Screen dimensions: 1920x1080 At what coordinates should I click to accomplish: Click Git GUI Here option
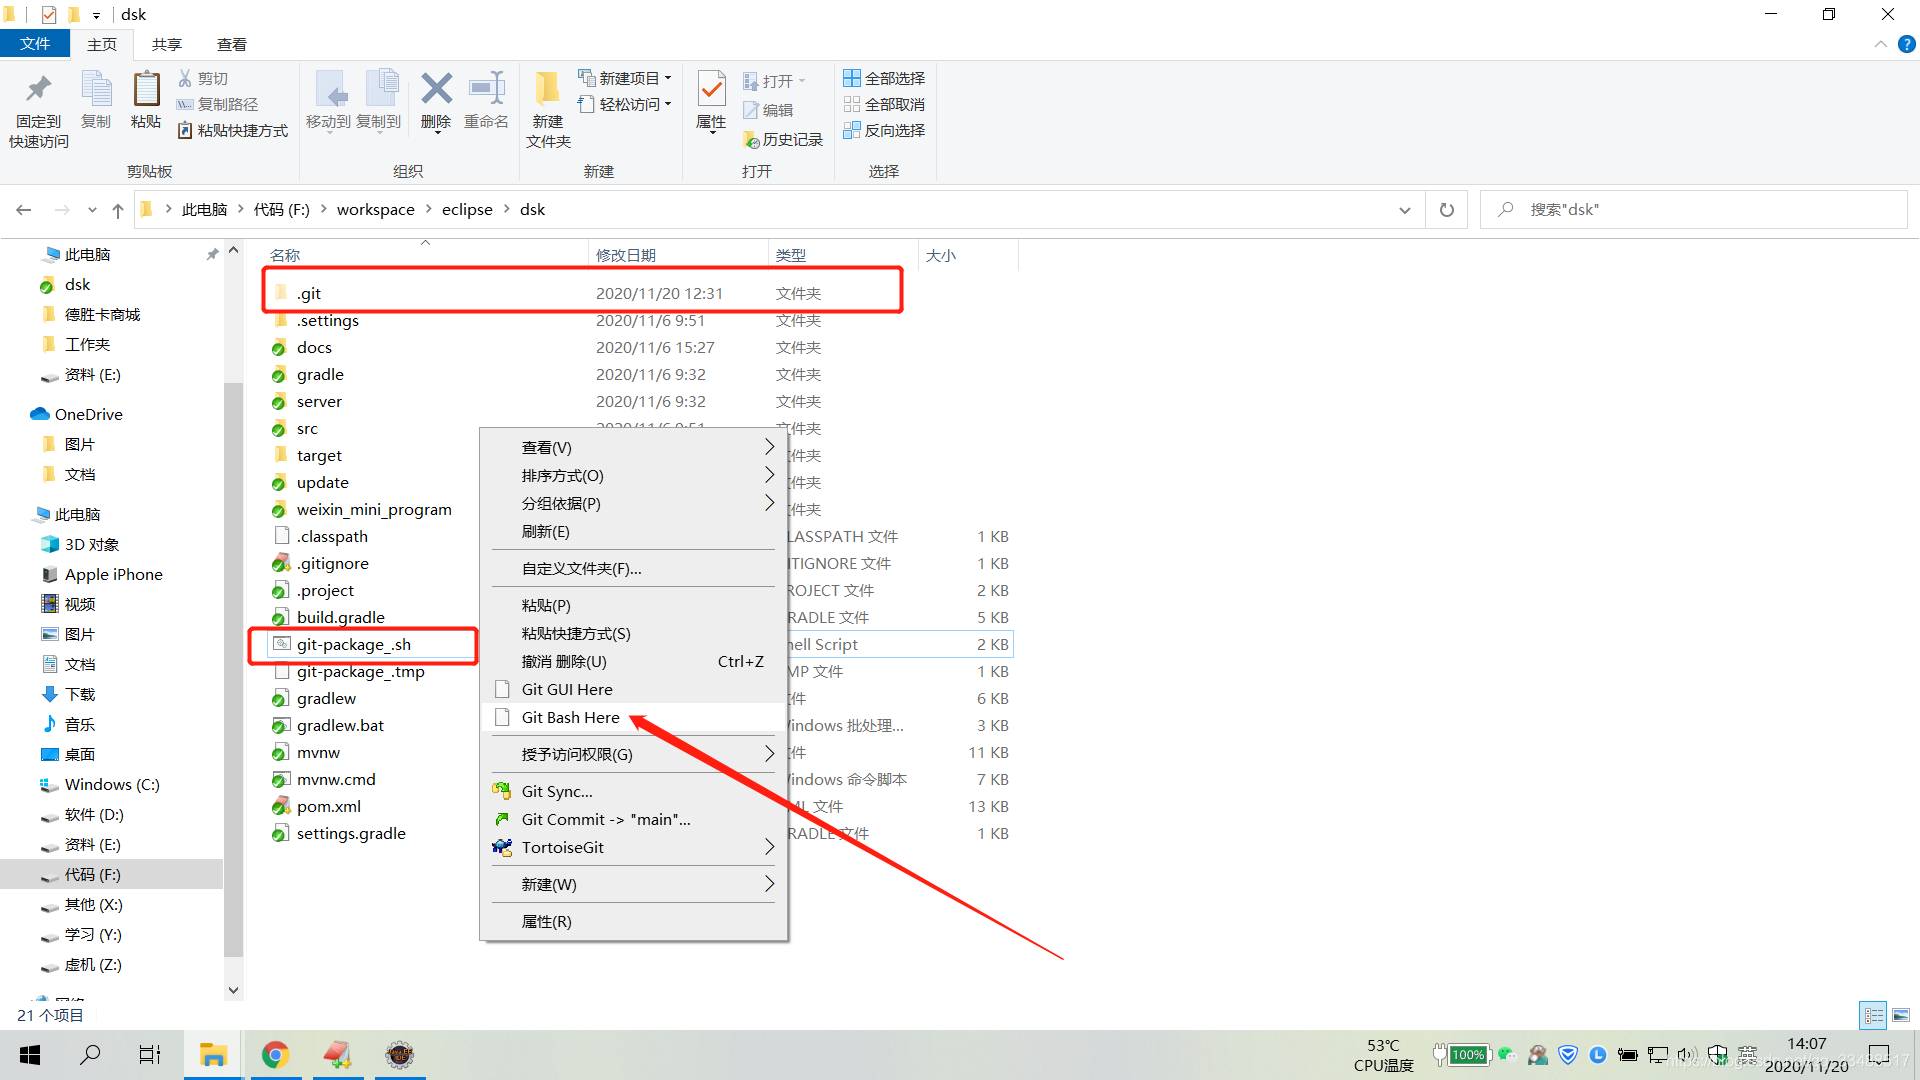pos(567,688)
